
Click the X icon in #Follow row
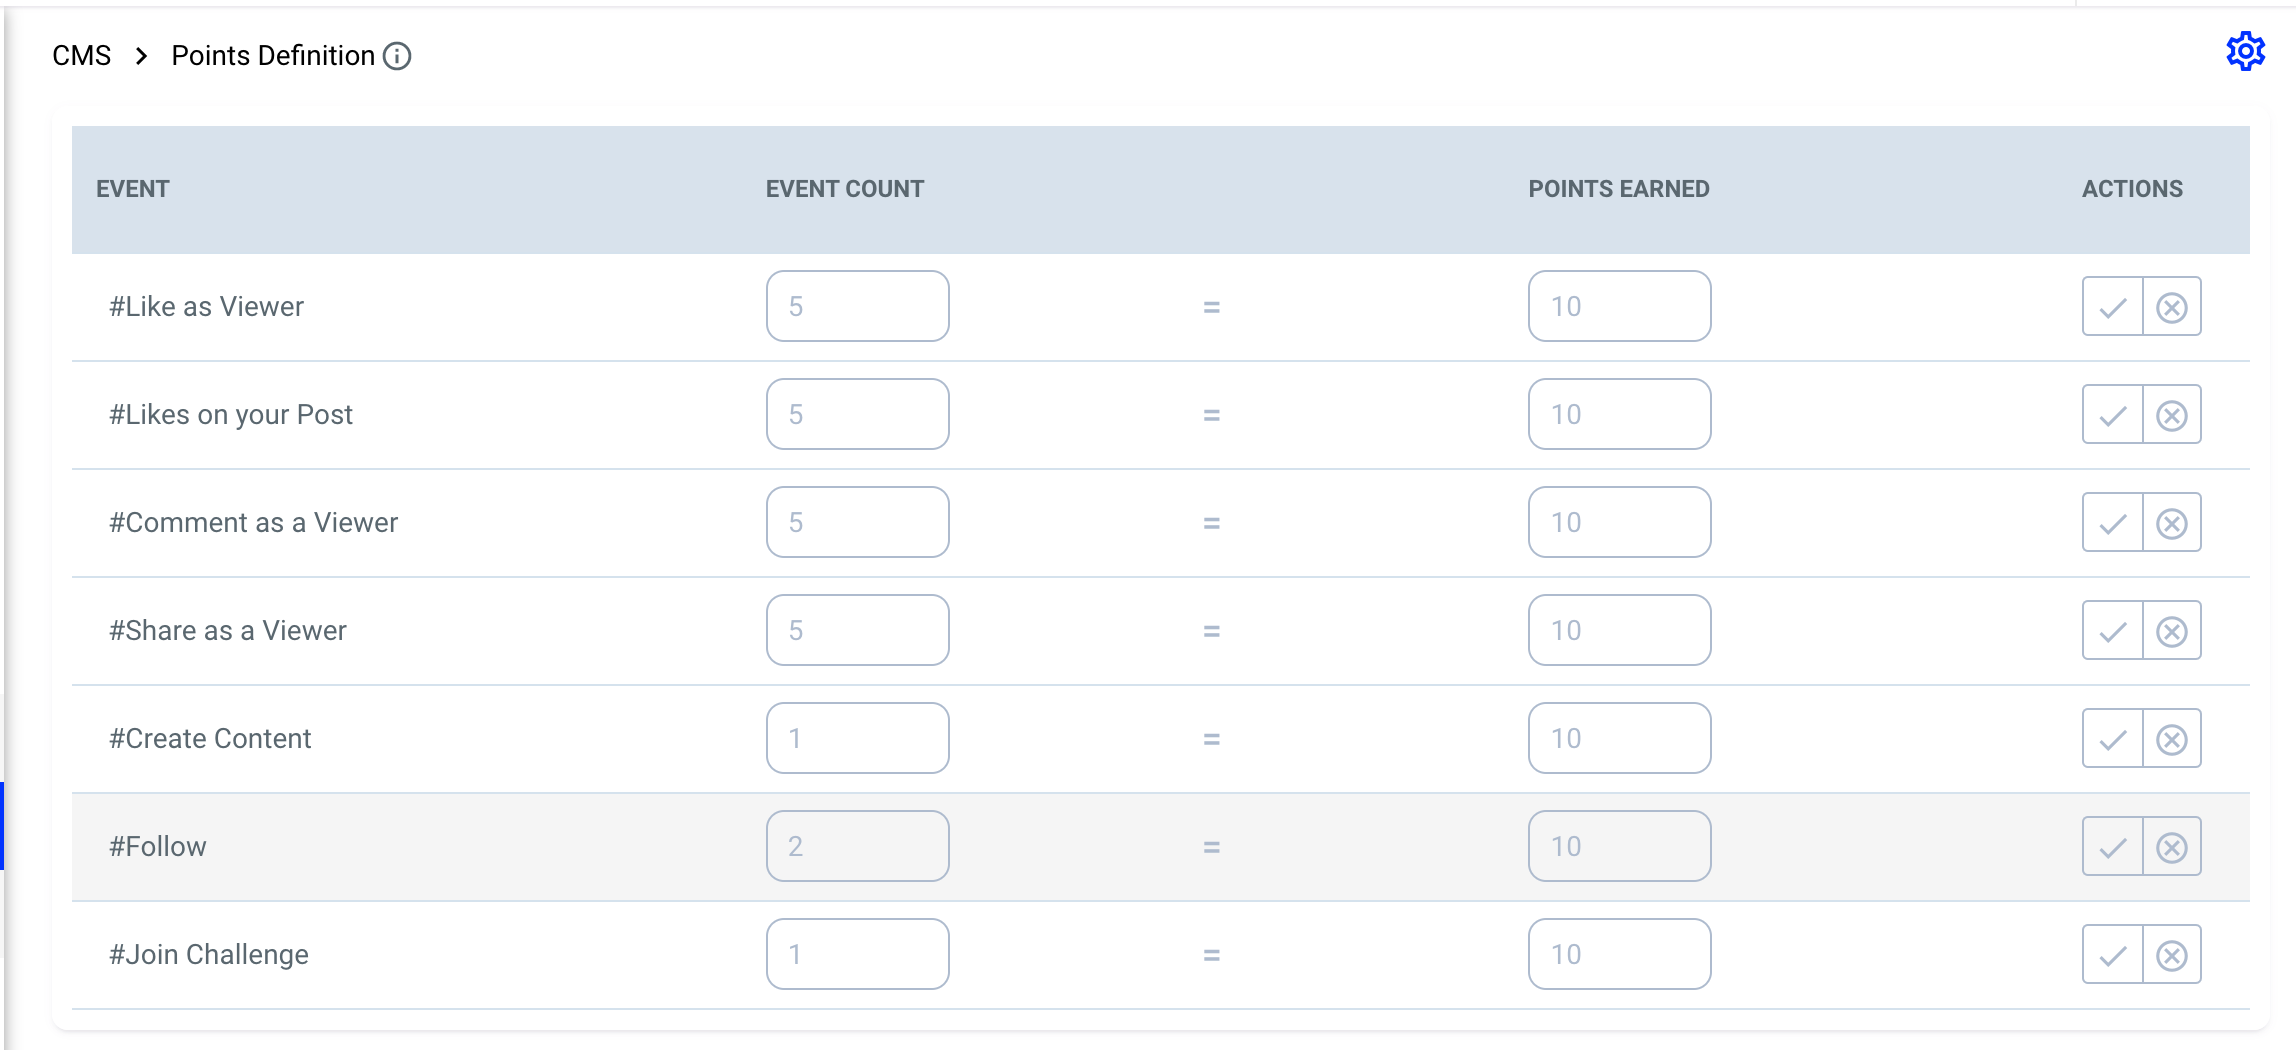pos(2171,847)
